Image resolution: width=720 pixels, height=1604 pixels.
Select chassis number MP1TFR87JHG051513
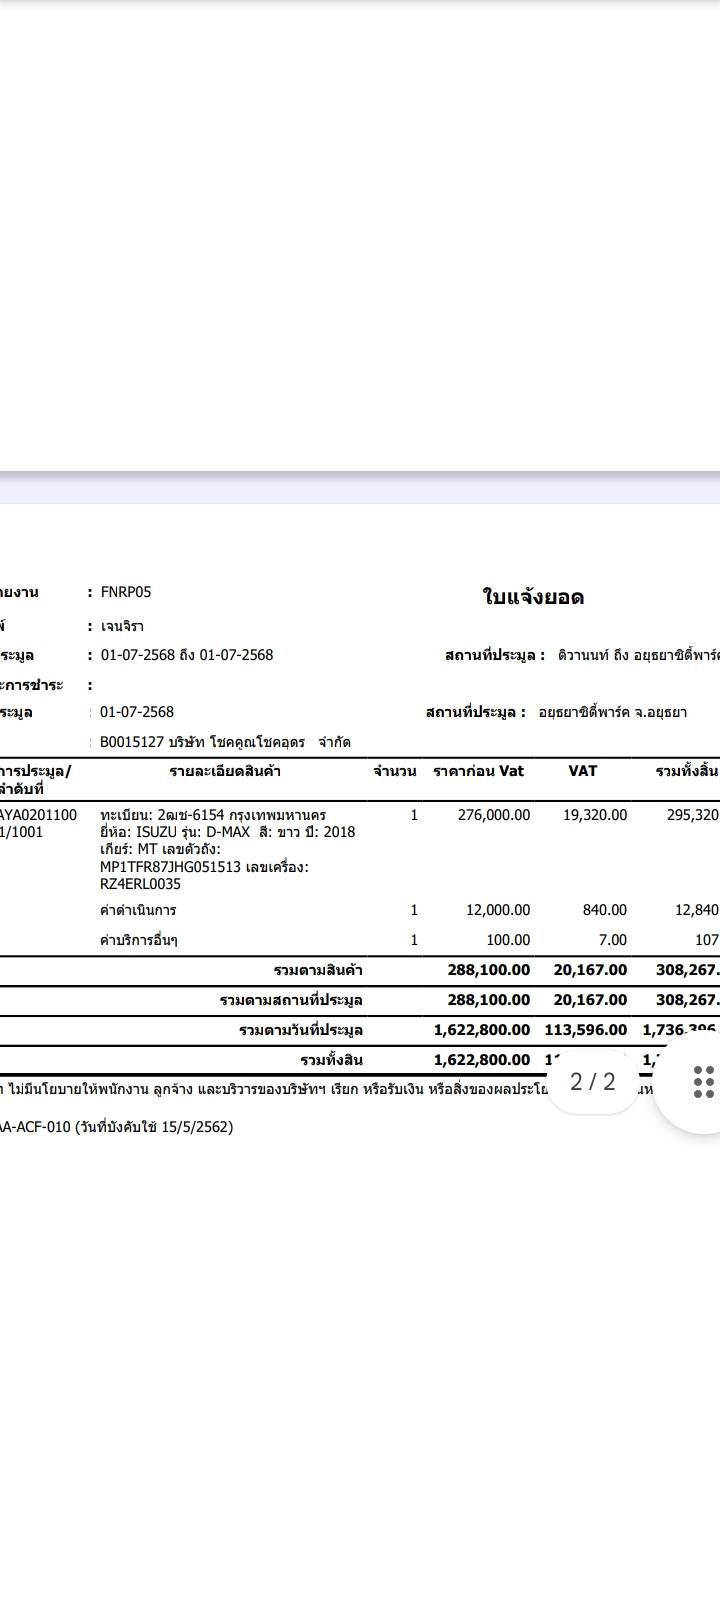(170, 867)
